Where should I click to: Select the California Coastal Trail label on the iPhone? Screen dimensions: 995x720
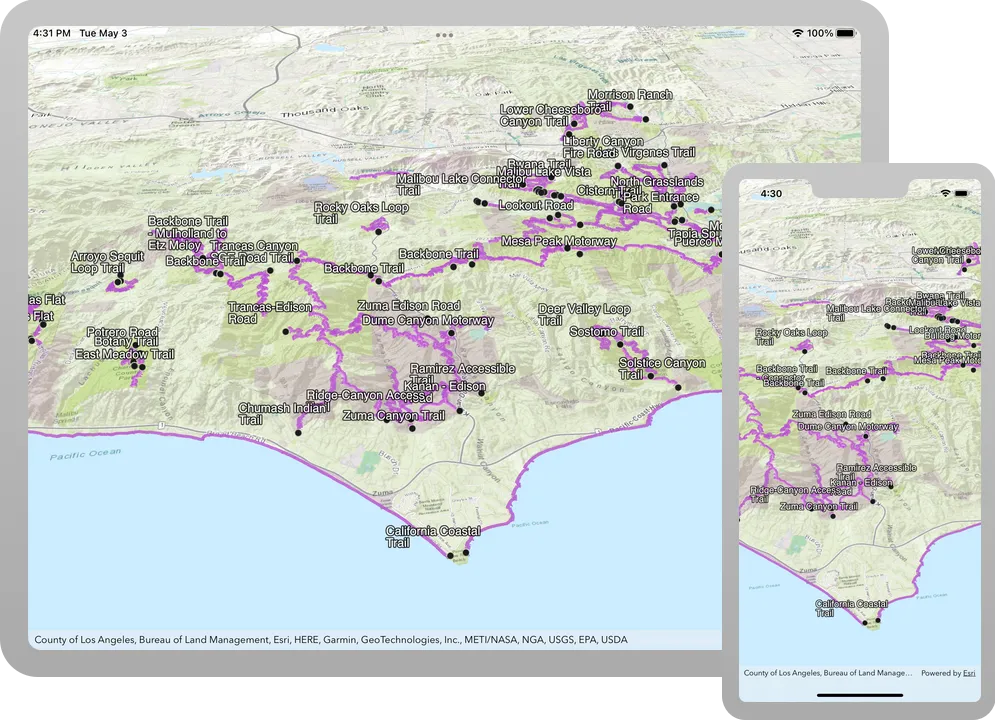point(851,608)
